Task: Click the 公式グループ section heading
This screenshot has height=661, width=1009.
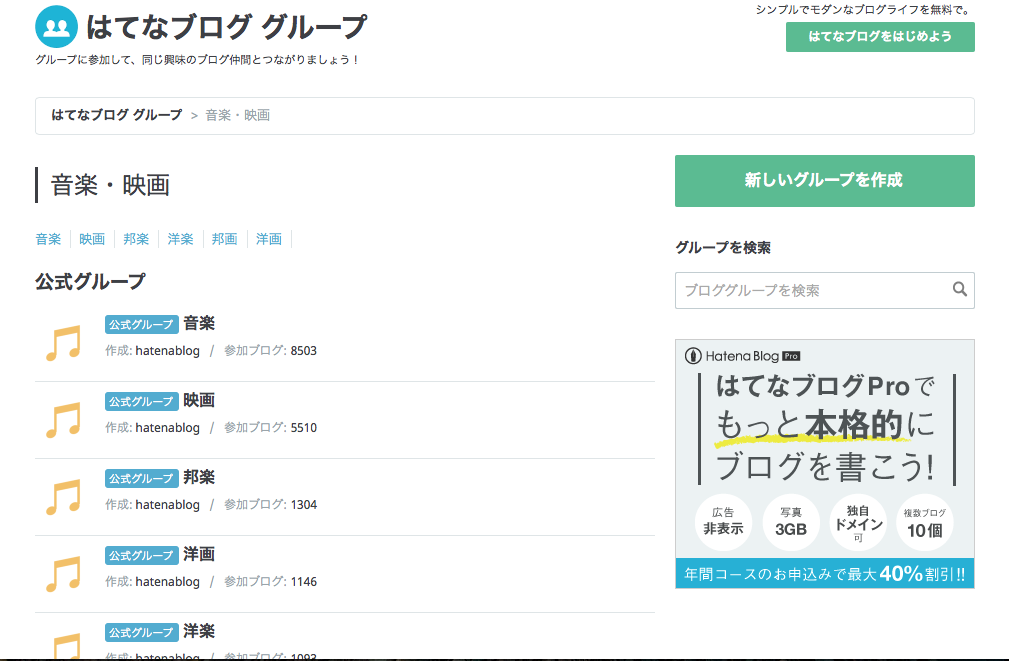Action: pyautogui.click(x=90, y=281)
